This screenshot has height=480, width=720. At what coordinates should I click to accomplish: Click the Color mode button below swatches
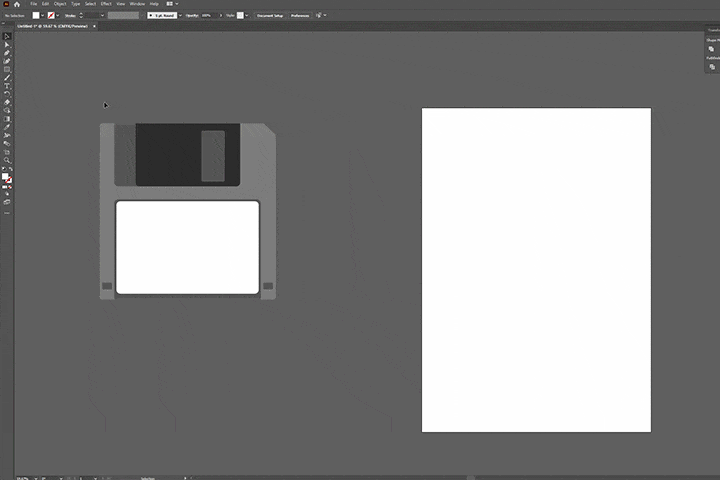(x=4, y=187)
